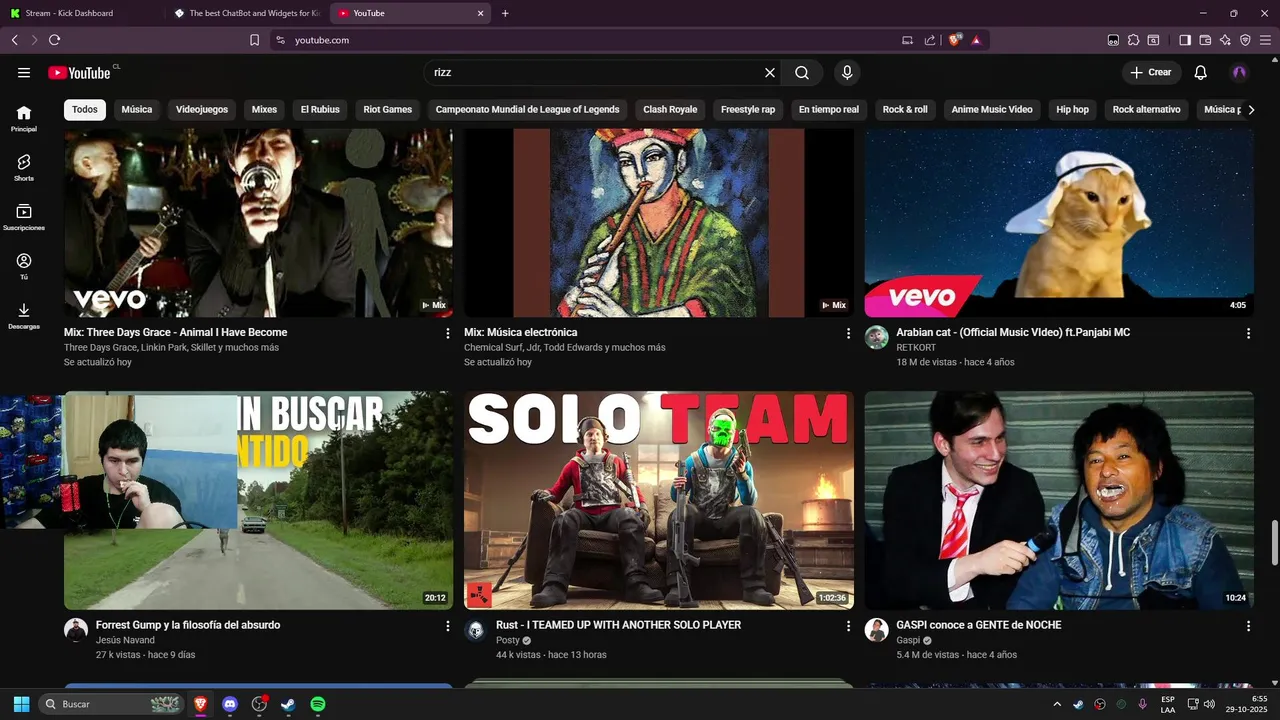Bookmark this page in address bar
1280x720 pixels.
(254, 40)
